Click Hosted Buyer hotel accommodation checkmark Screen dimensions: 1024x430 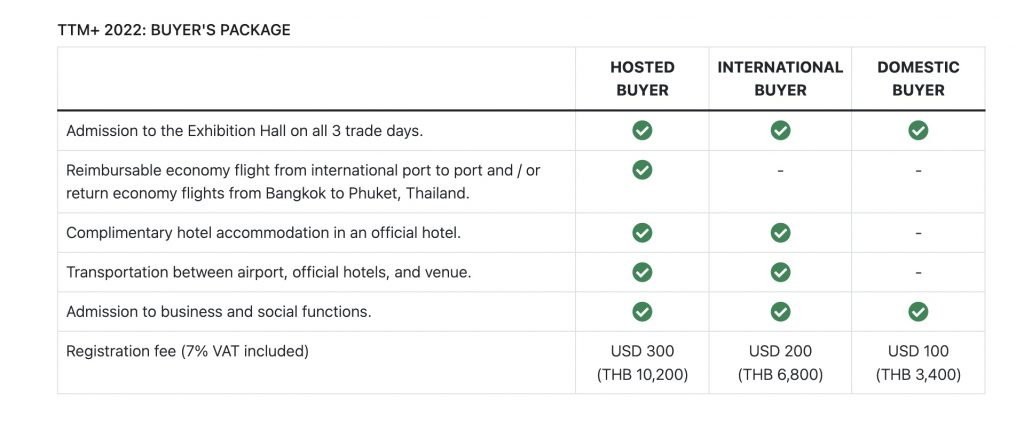click(x=642, y=233)
